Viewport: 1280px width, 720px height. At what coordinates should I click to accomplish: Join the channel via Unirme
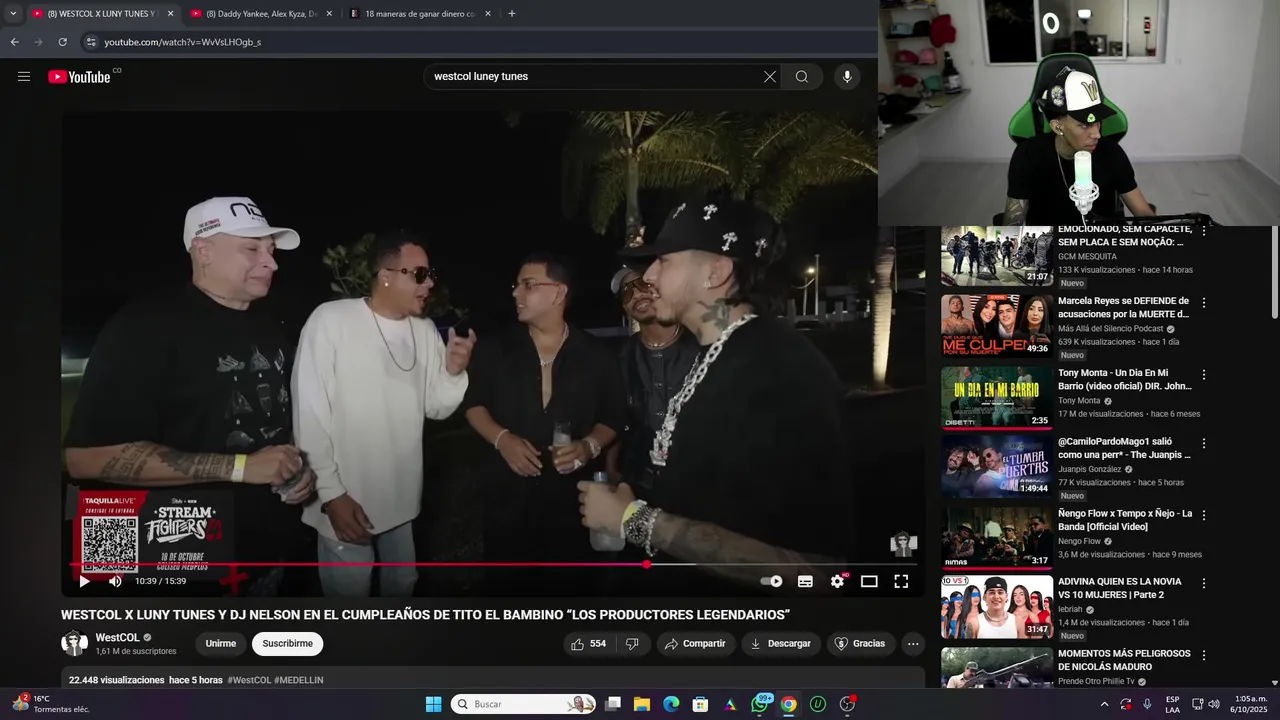221,644
